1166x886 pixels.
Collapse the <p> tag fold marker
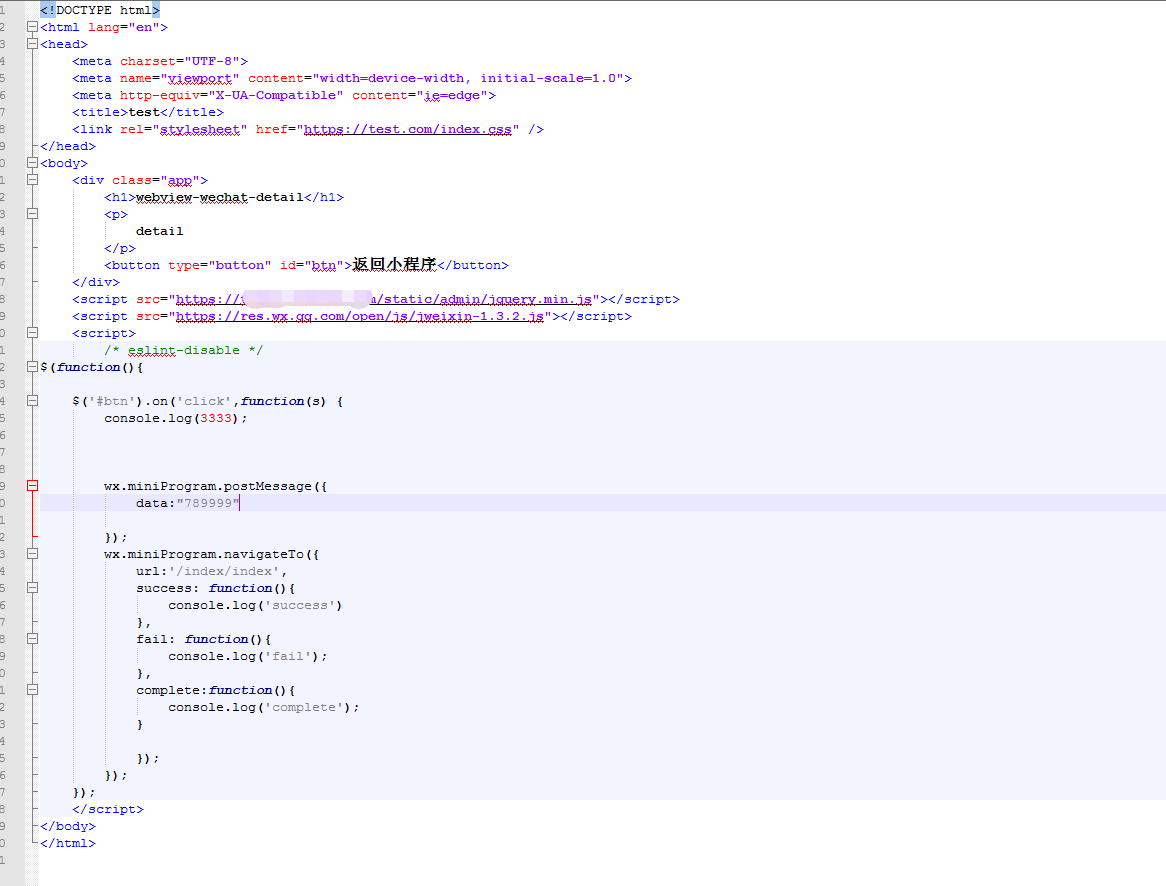pyautogui.click(x=32, y=214)
